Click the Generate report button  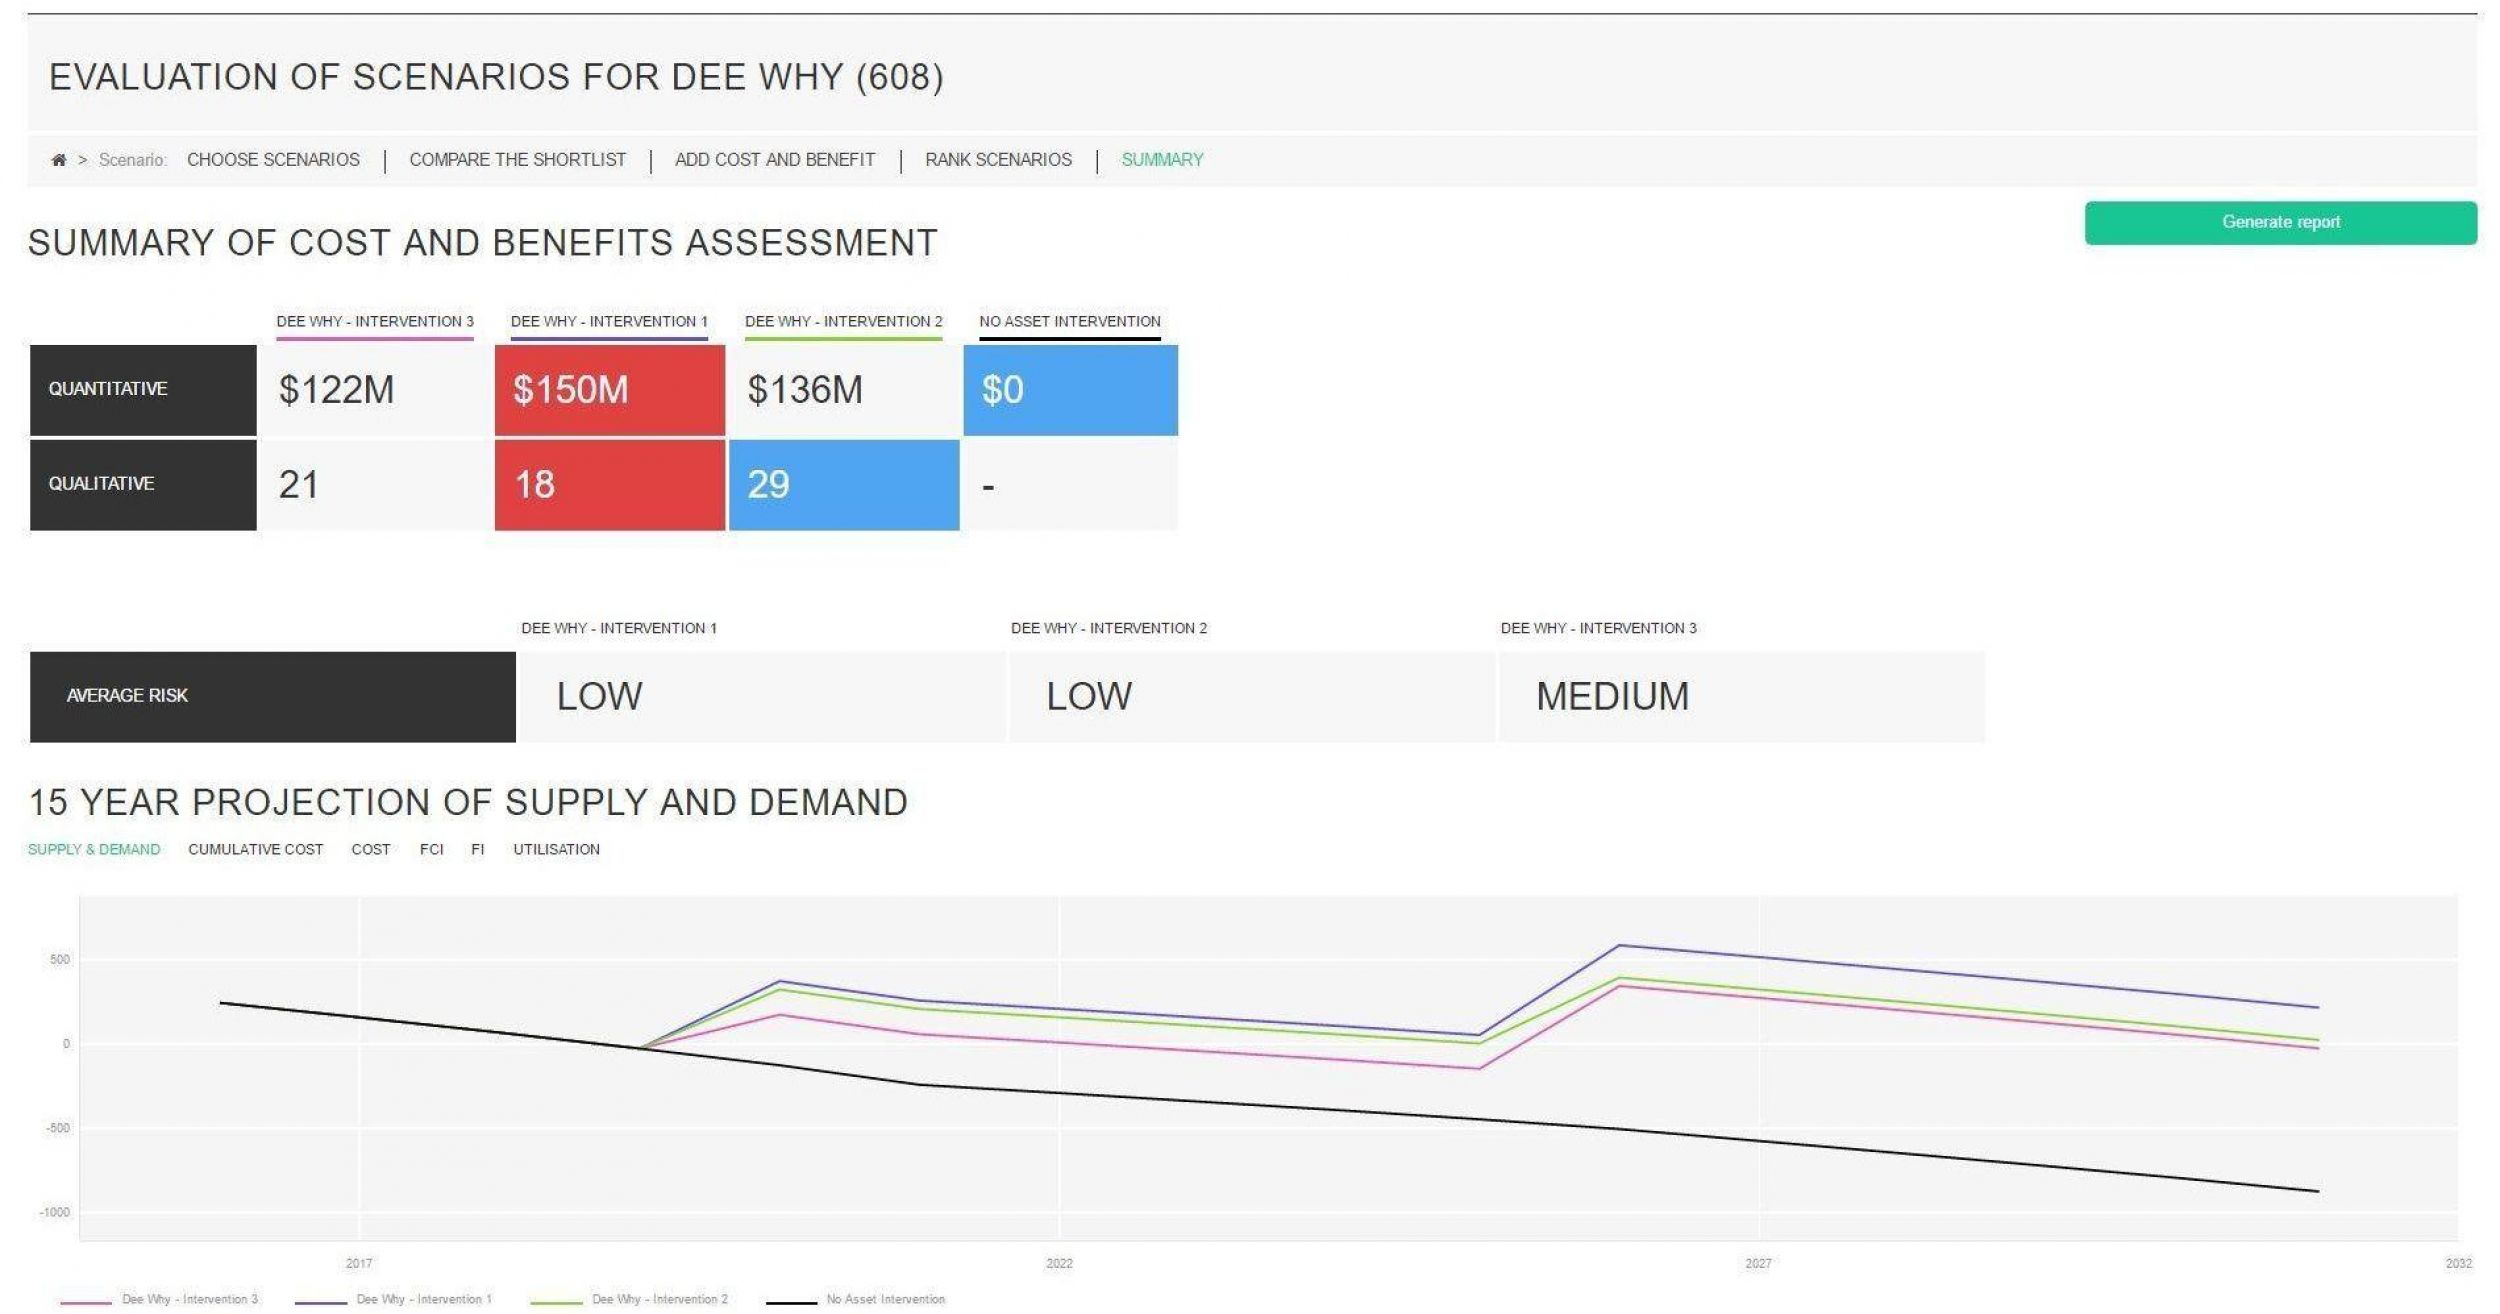pos(2279,222)
